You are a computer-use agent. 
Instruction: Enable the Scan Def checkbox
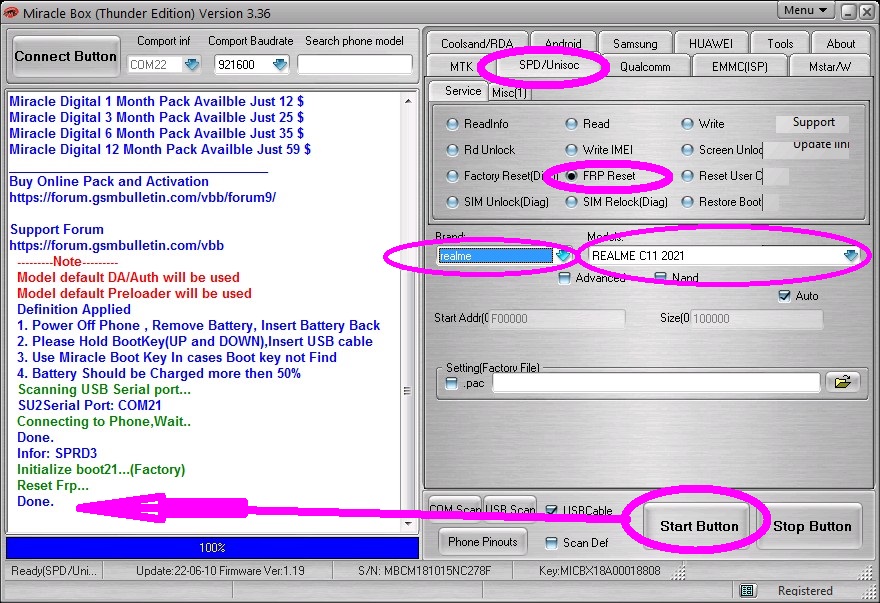(552, 542)
